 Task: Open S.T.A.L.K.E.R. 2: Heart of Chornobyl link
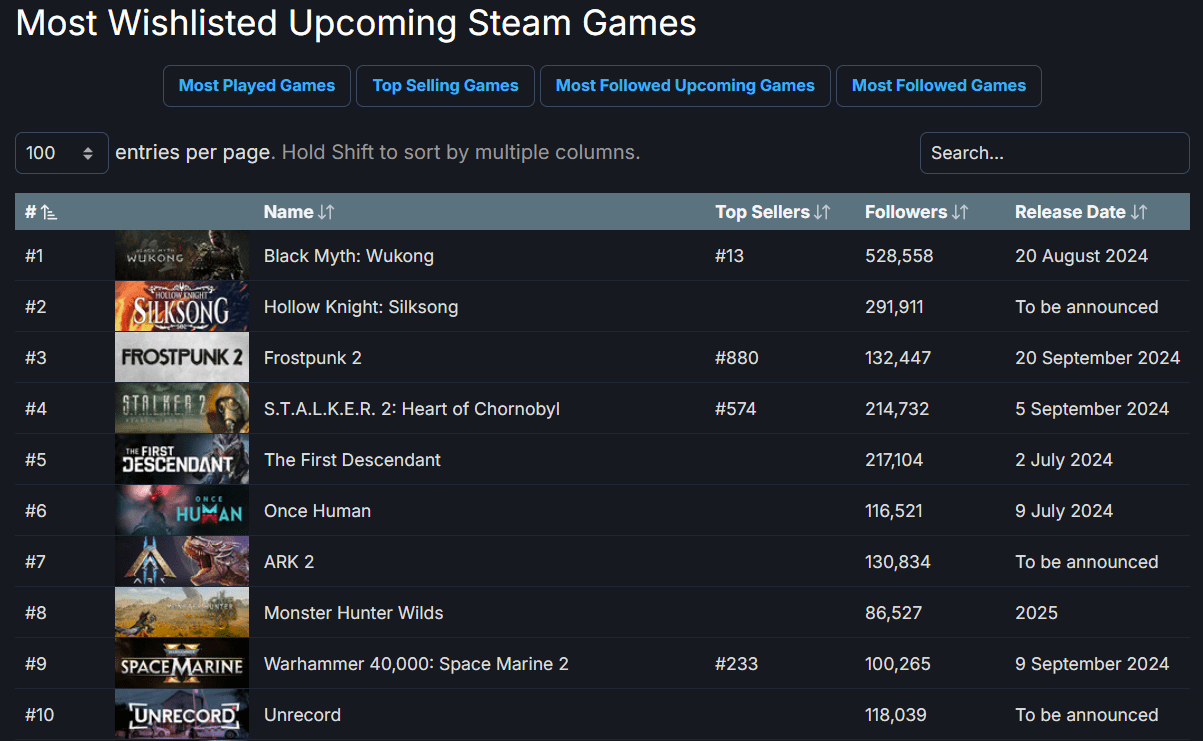[412, 409]
